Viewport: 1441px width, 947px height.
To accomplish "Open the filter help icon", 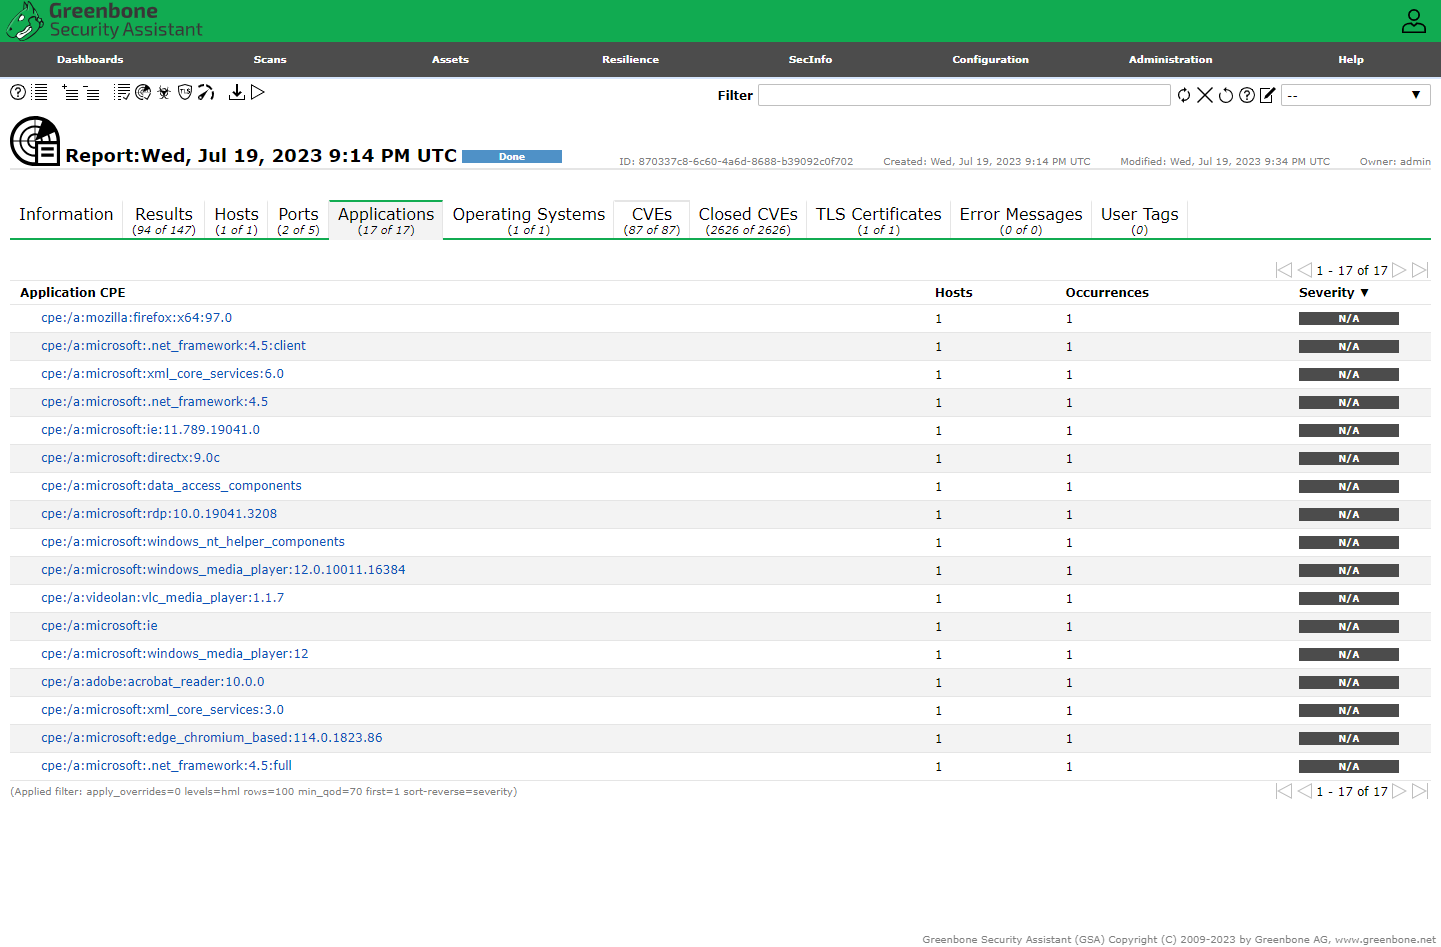I will (x=1247, y=95).
